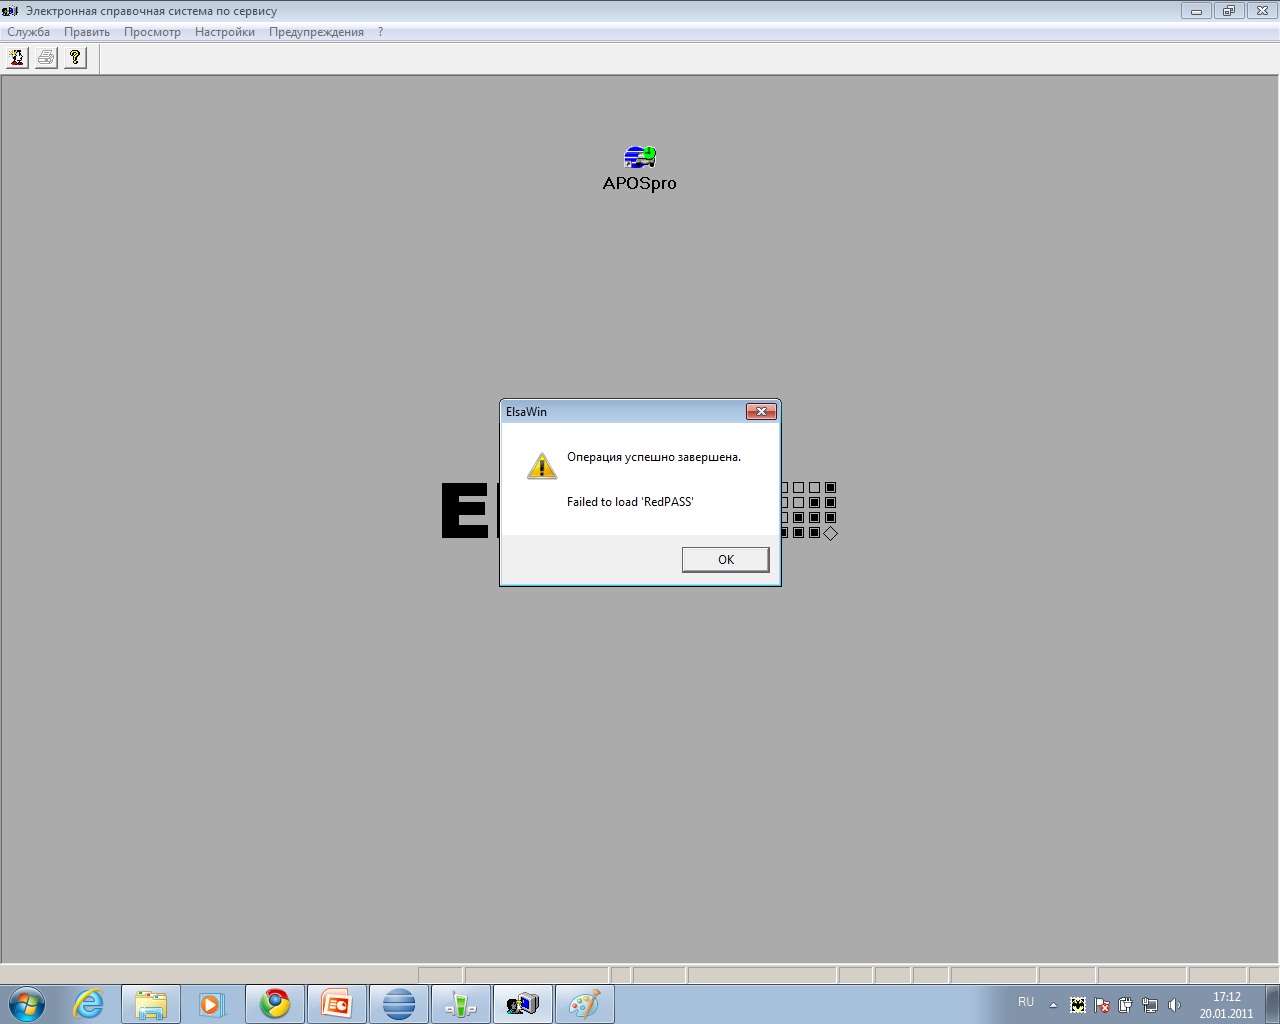This screenshot has width=1280, height=1024.
Task: Click the printer toolbar icon
Action: (x=46, y=58)
